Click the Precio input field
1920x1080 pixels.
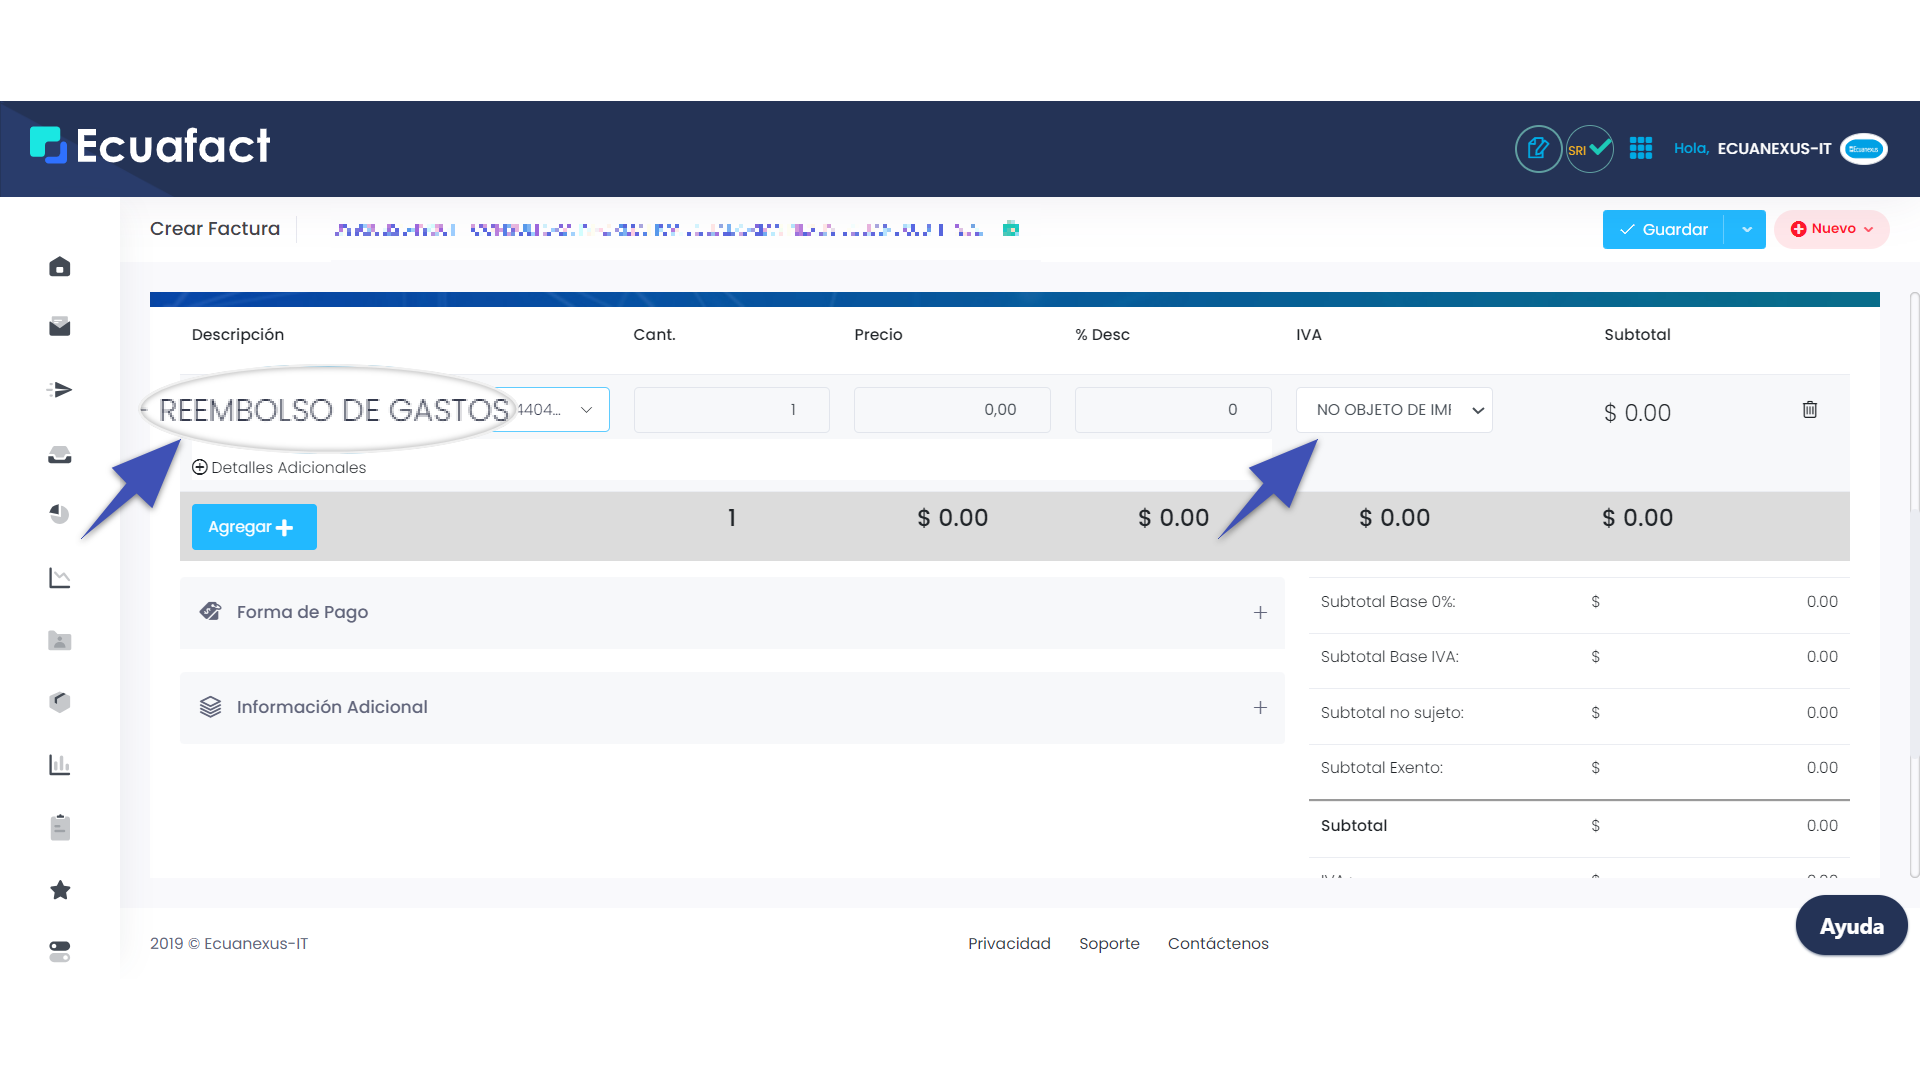coord(952,410)
